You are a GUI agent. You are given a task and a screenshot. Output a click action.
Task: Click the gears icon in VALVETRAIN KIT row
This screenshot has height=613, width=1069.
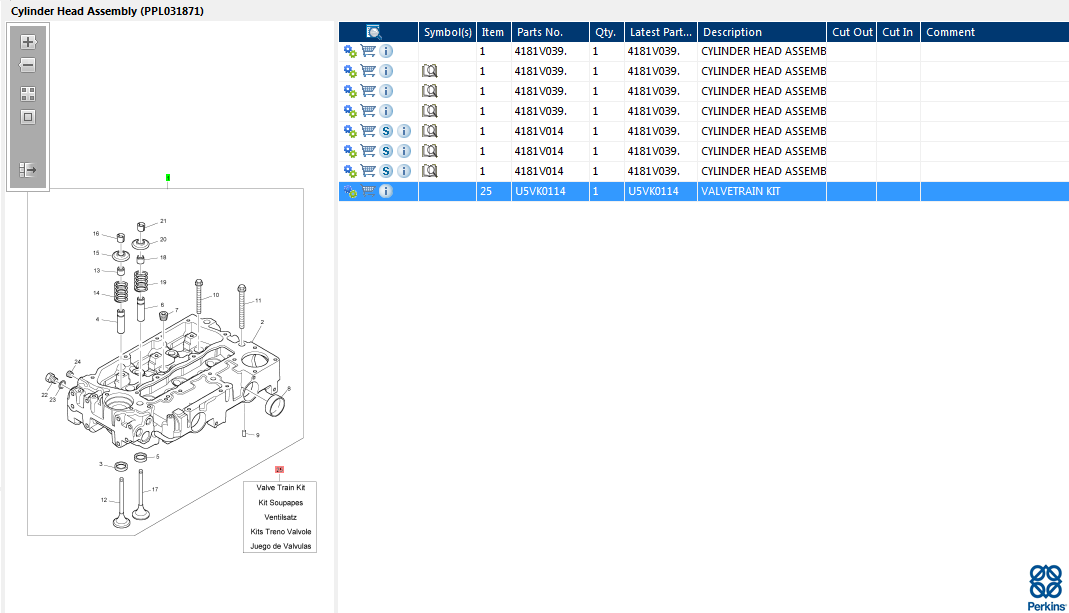[350, 192]
